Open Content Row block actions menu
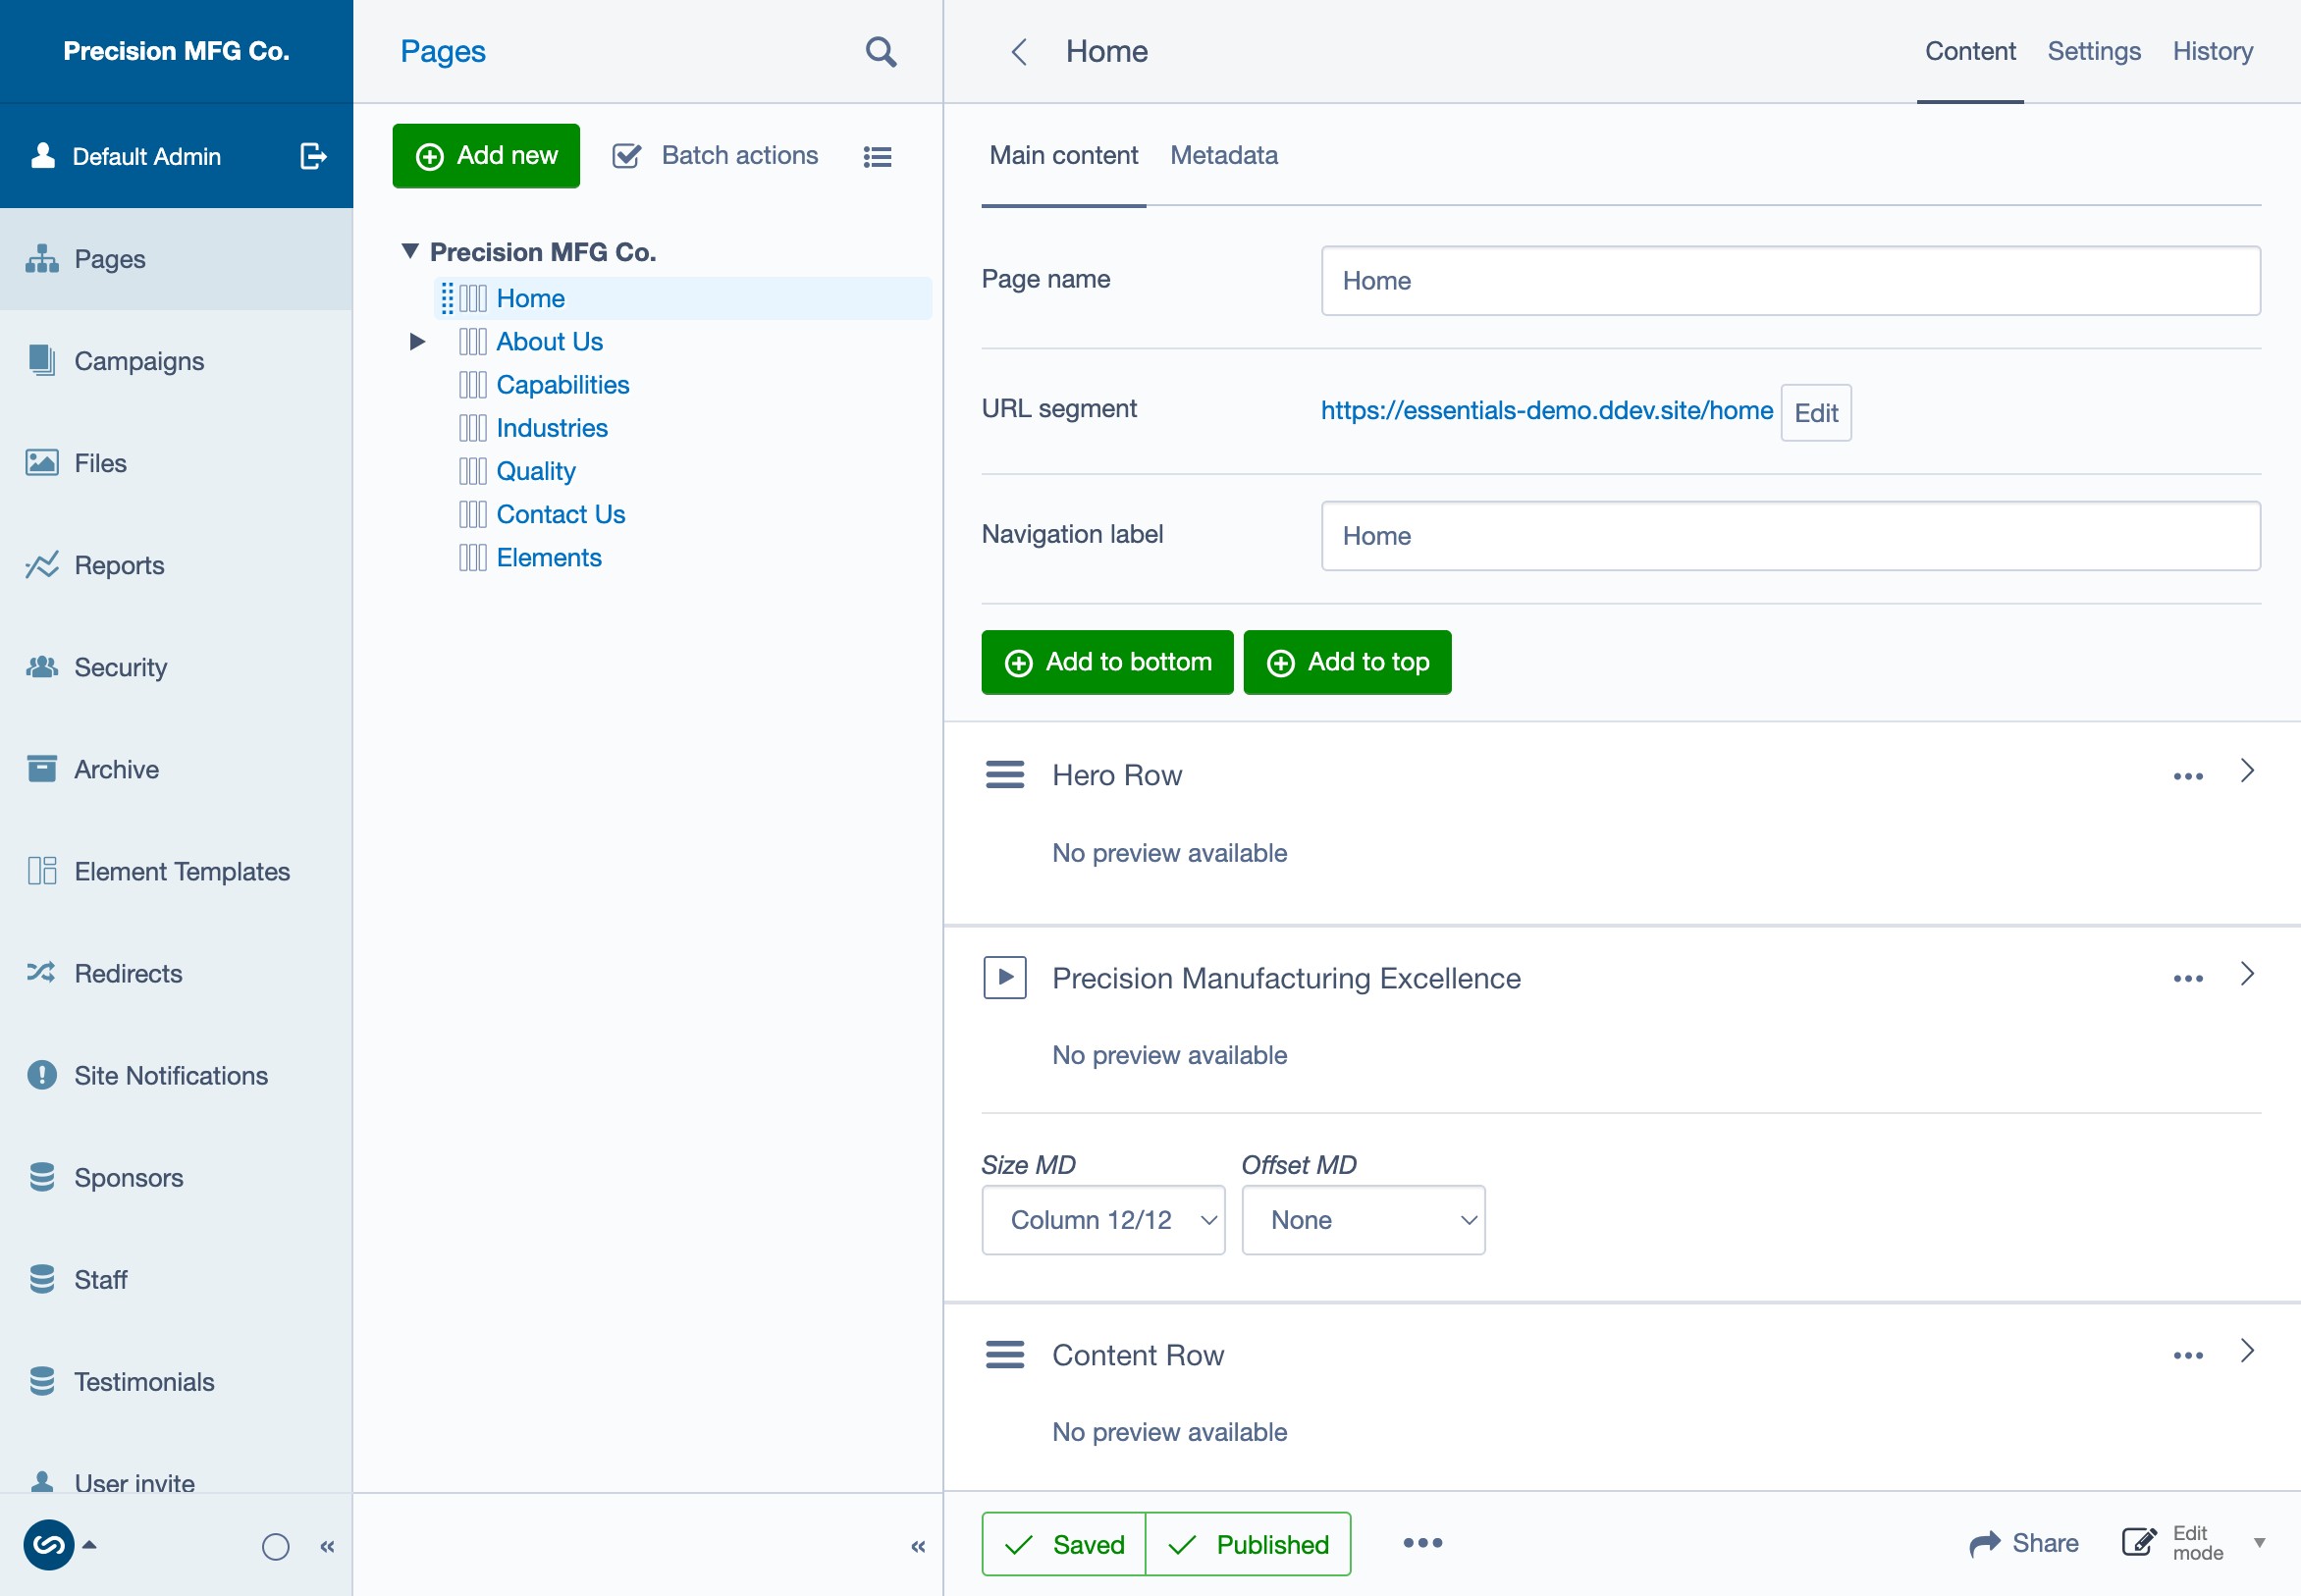 click(x=2188, y=1355)
